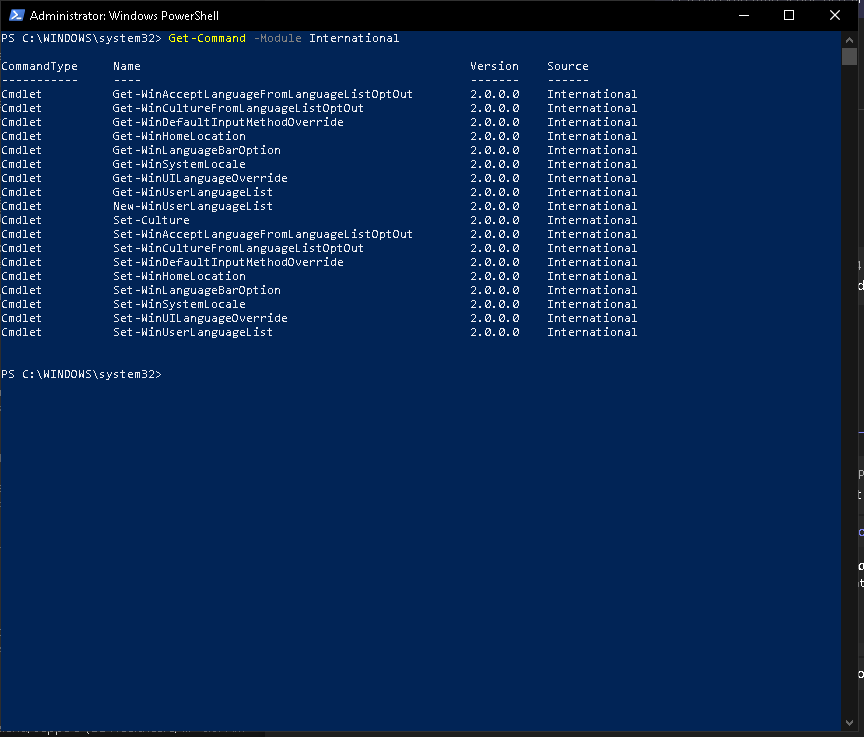
Task: Click Set-WinUILanguageOverride entry
Action: [x=200, y=318]
